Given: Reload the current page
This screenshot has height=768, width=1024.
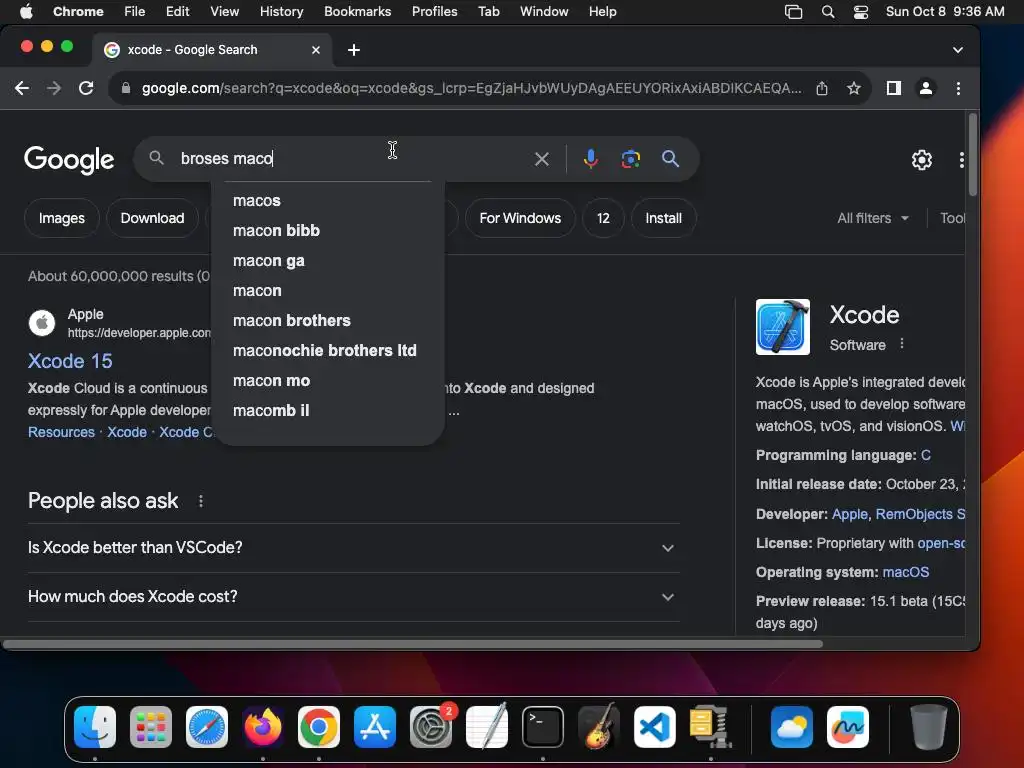Looking at the screenshot, I should click(86, 88).
